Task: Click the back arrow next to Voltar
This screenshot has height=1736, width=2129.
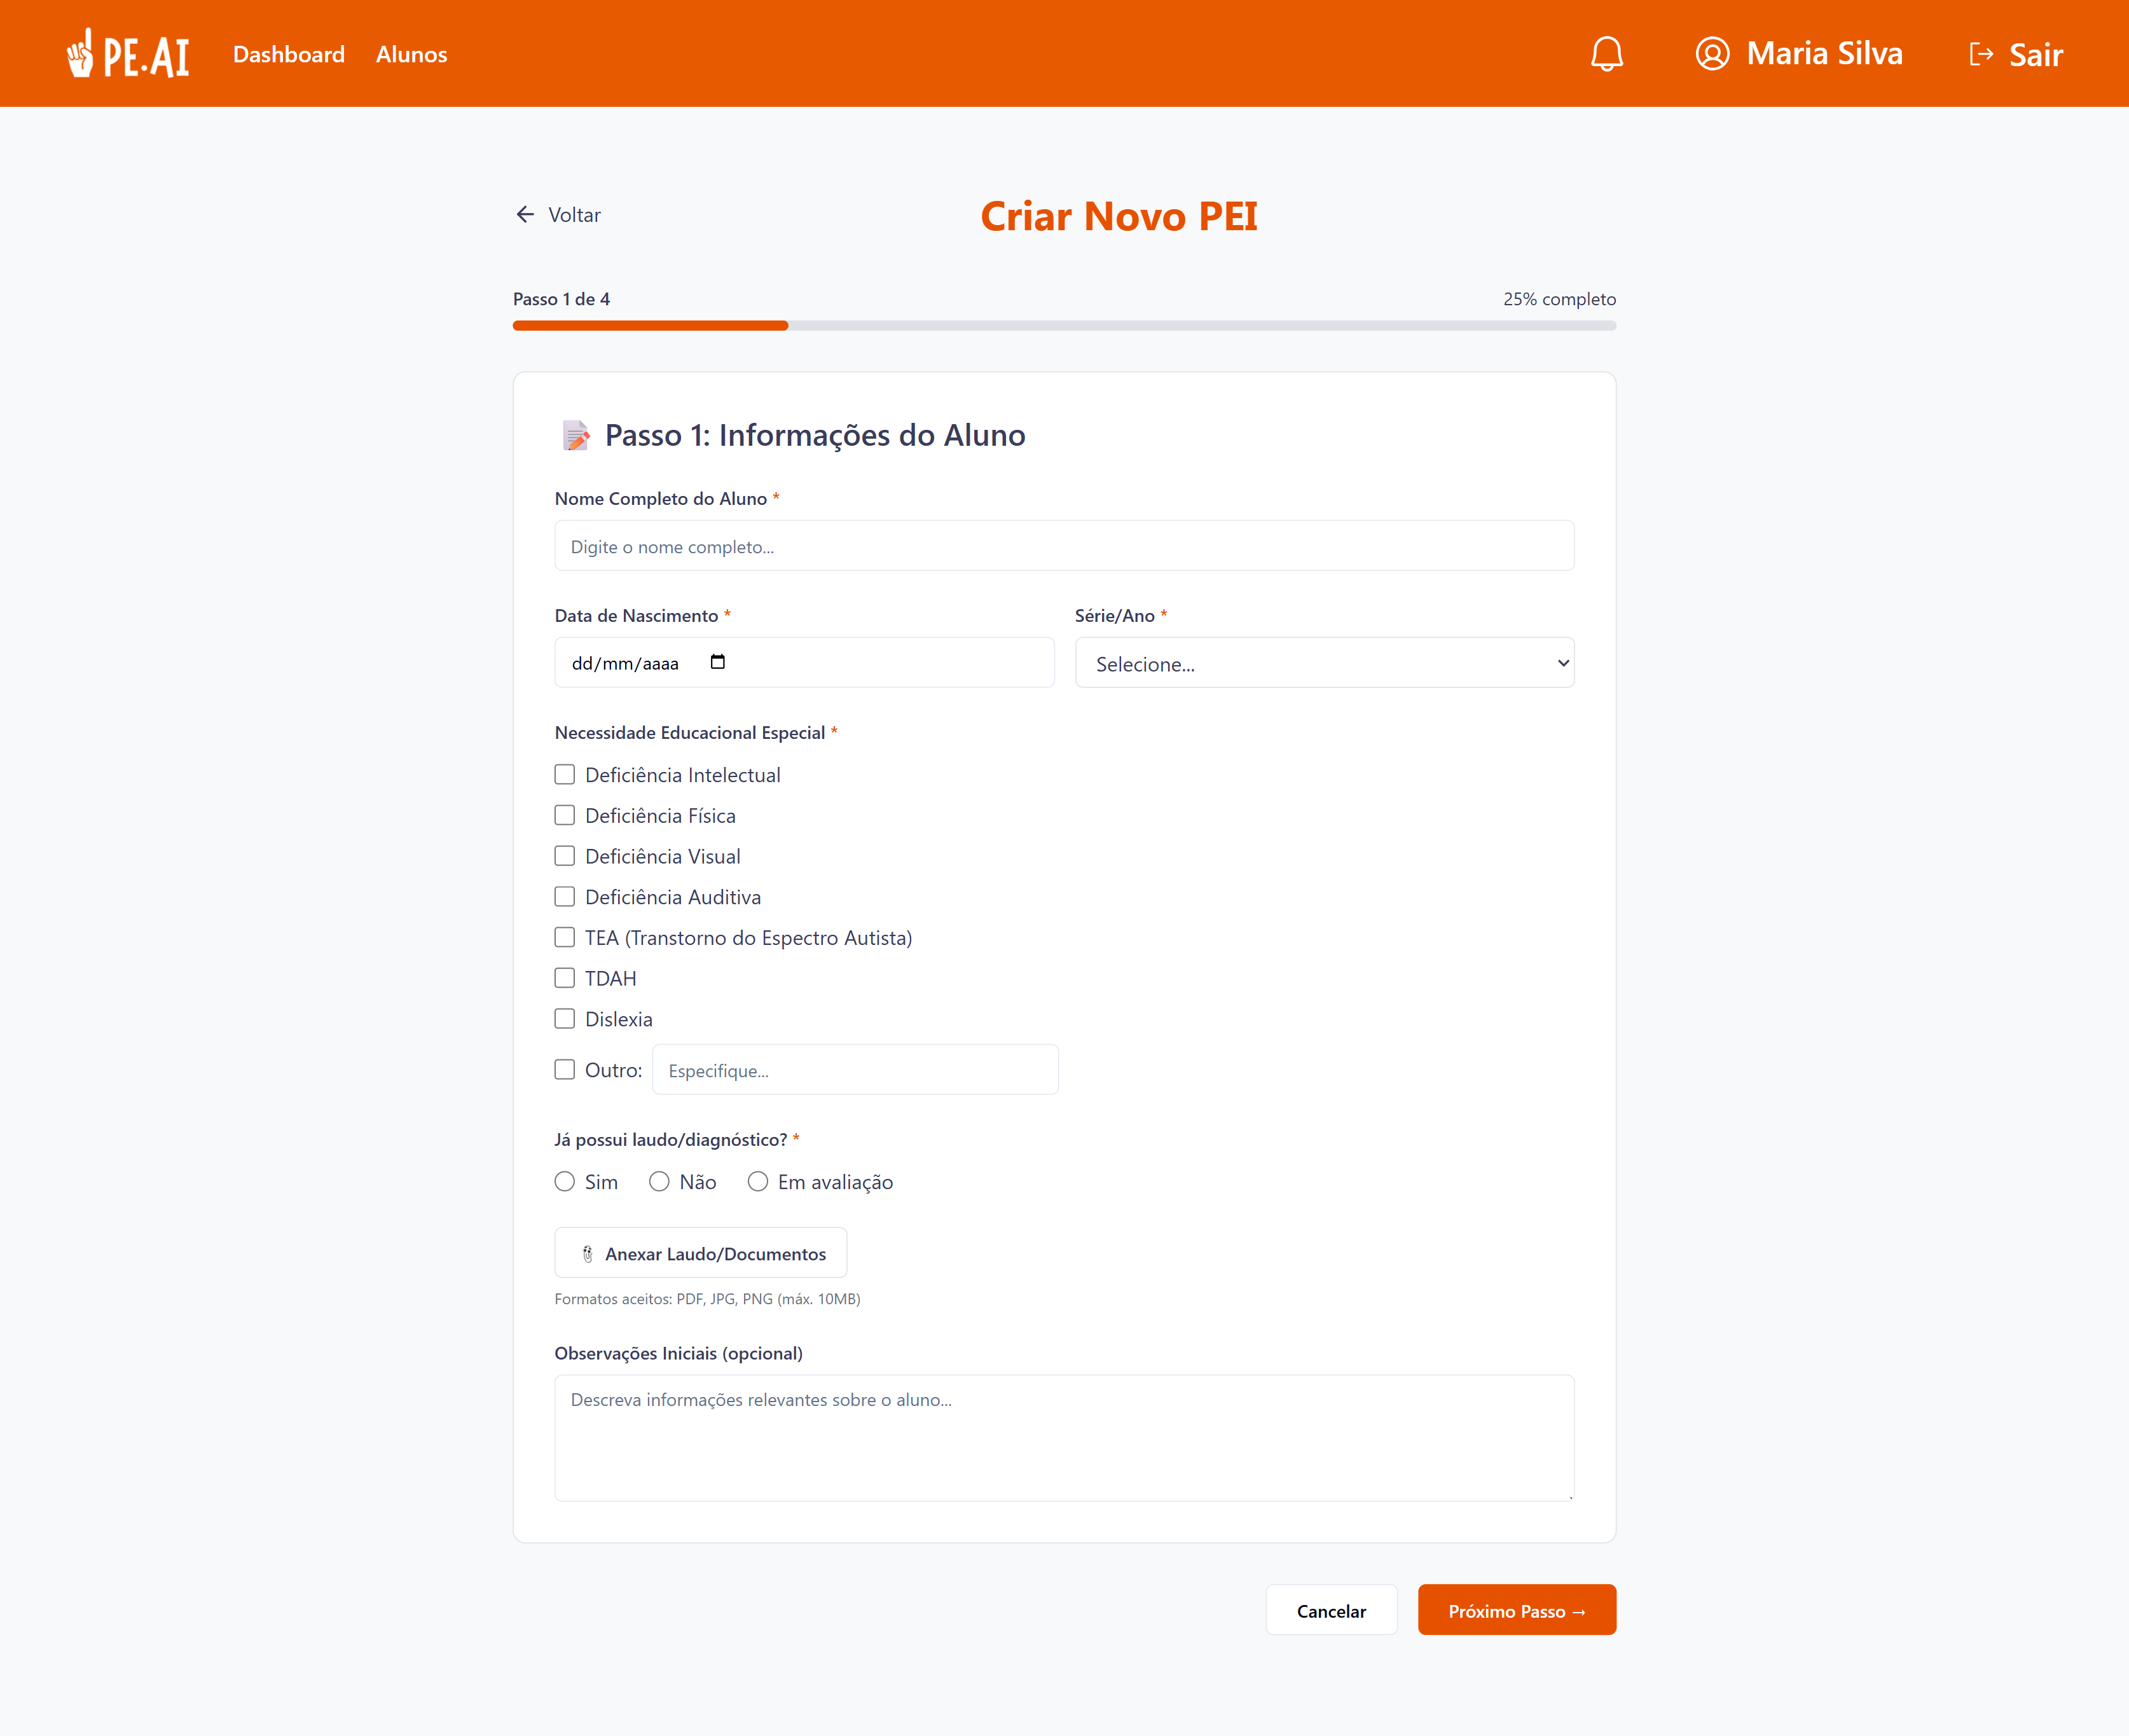Action: pyautogui.click(x=525, y=215)
